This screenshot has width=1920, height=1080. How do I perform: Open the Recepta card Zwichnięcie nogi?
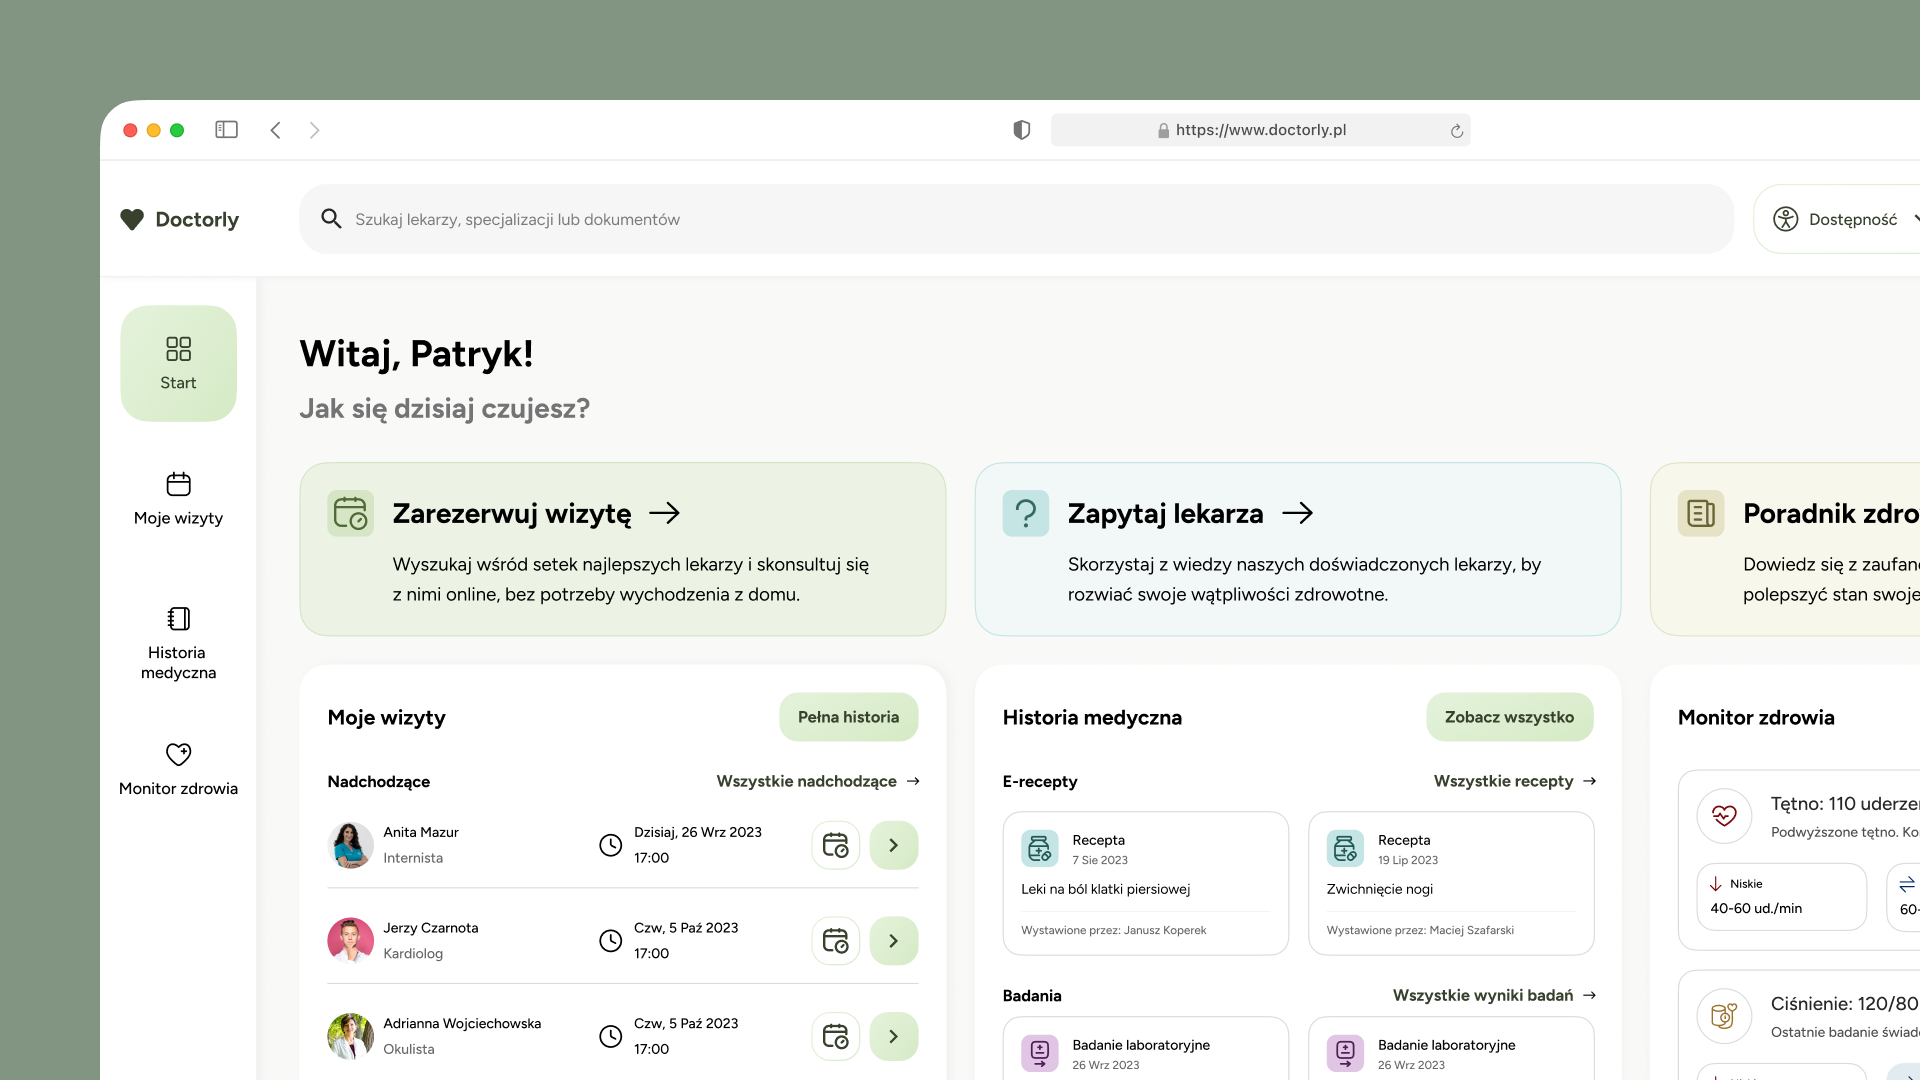coord(1451,883)
